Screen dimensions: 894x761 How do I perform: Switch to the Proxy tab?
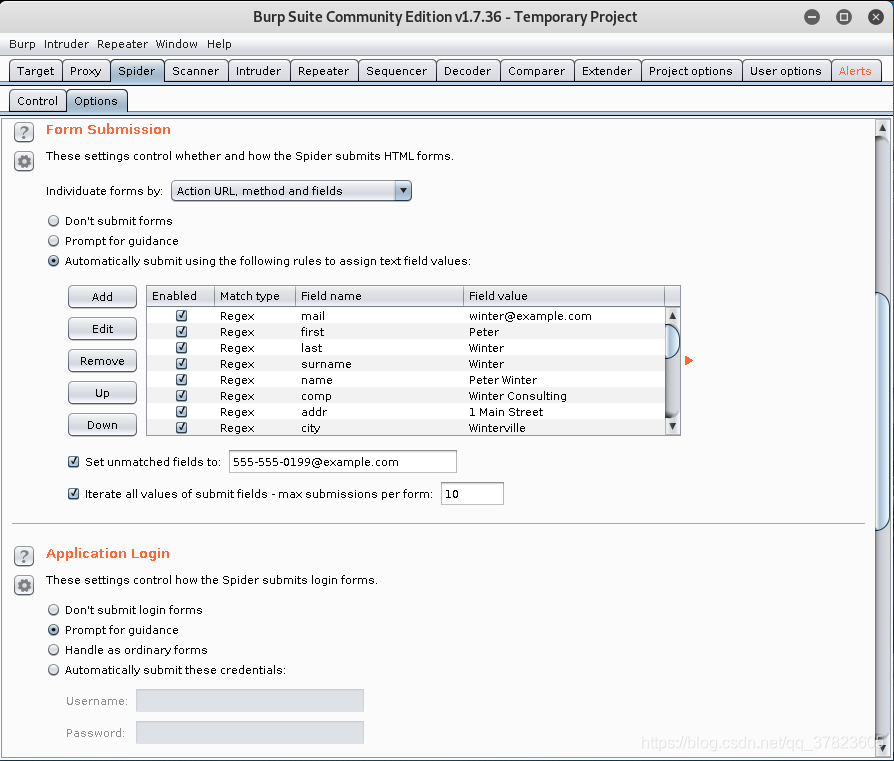[86, 71]
